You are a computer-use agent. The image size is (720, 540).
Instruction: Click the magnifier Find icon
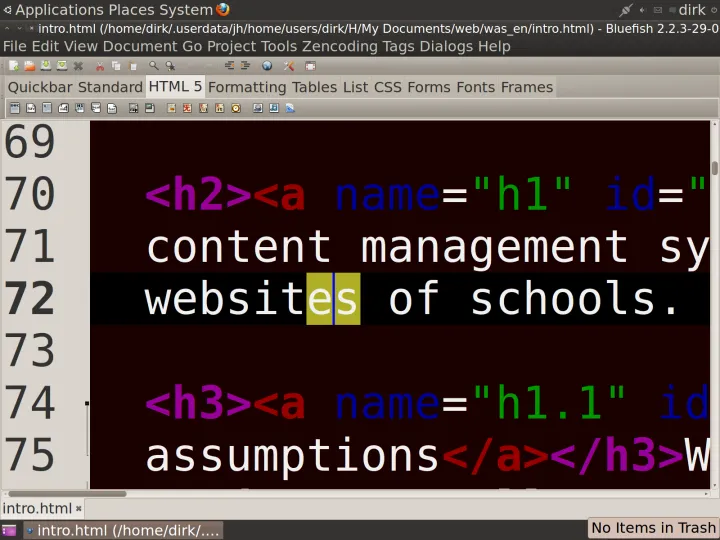pyautogui.click(x=153, y=66)
